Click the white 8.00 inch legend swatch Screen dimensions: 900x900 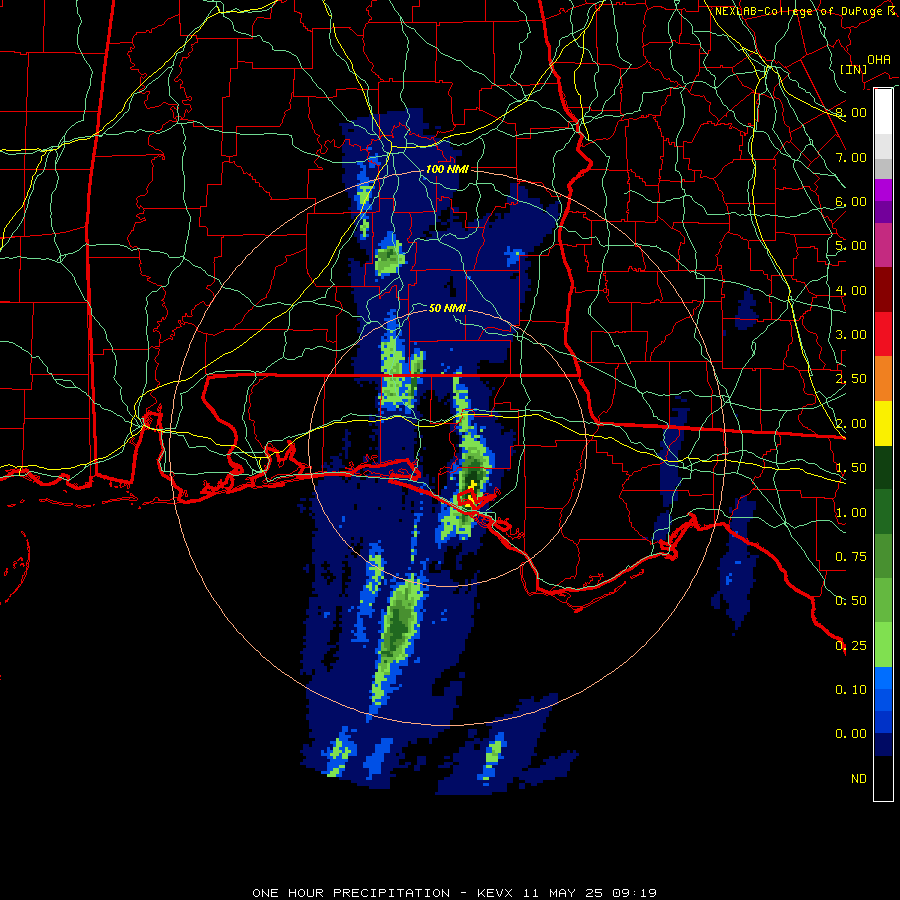tap(883, 111)
